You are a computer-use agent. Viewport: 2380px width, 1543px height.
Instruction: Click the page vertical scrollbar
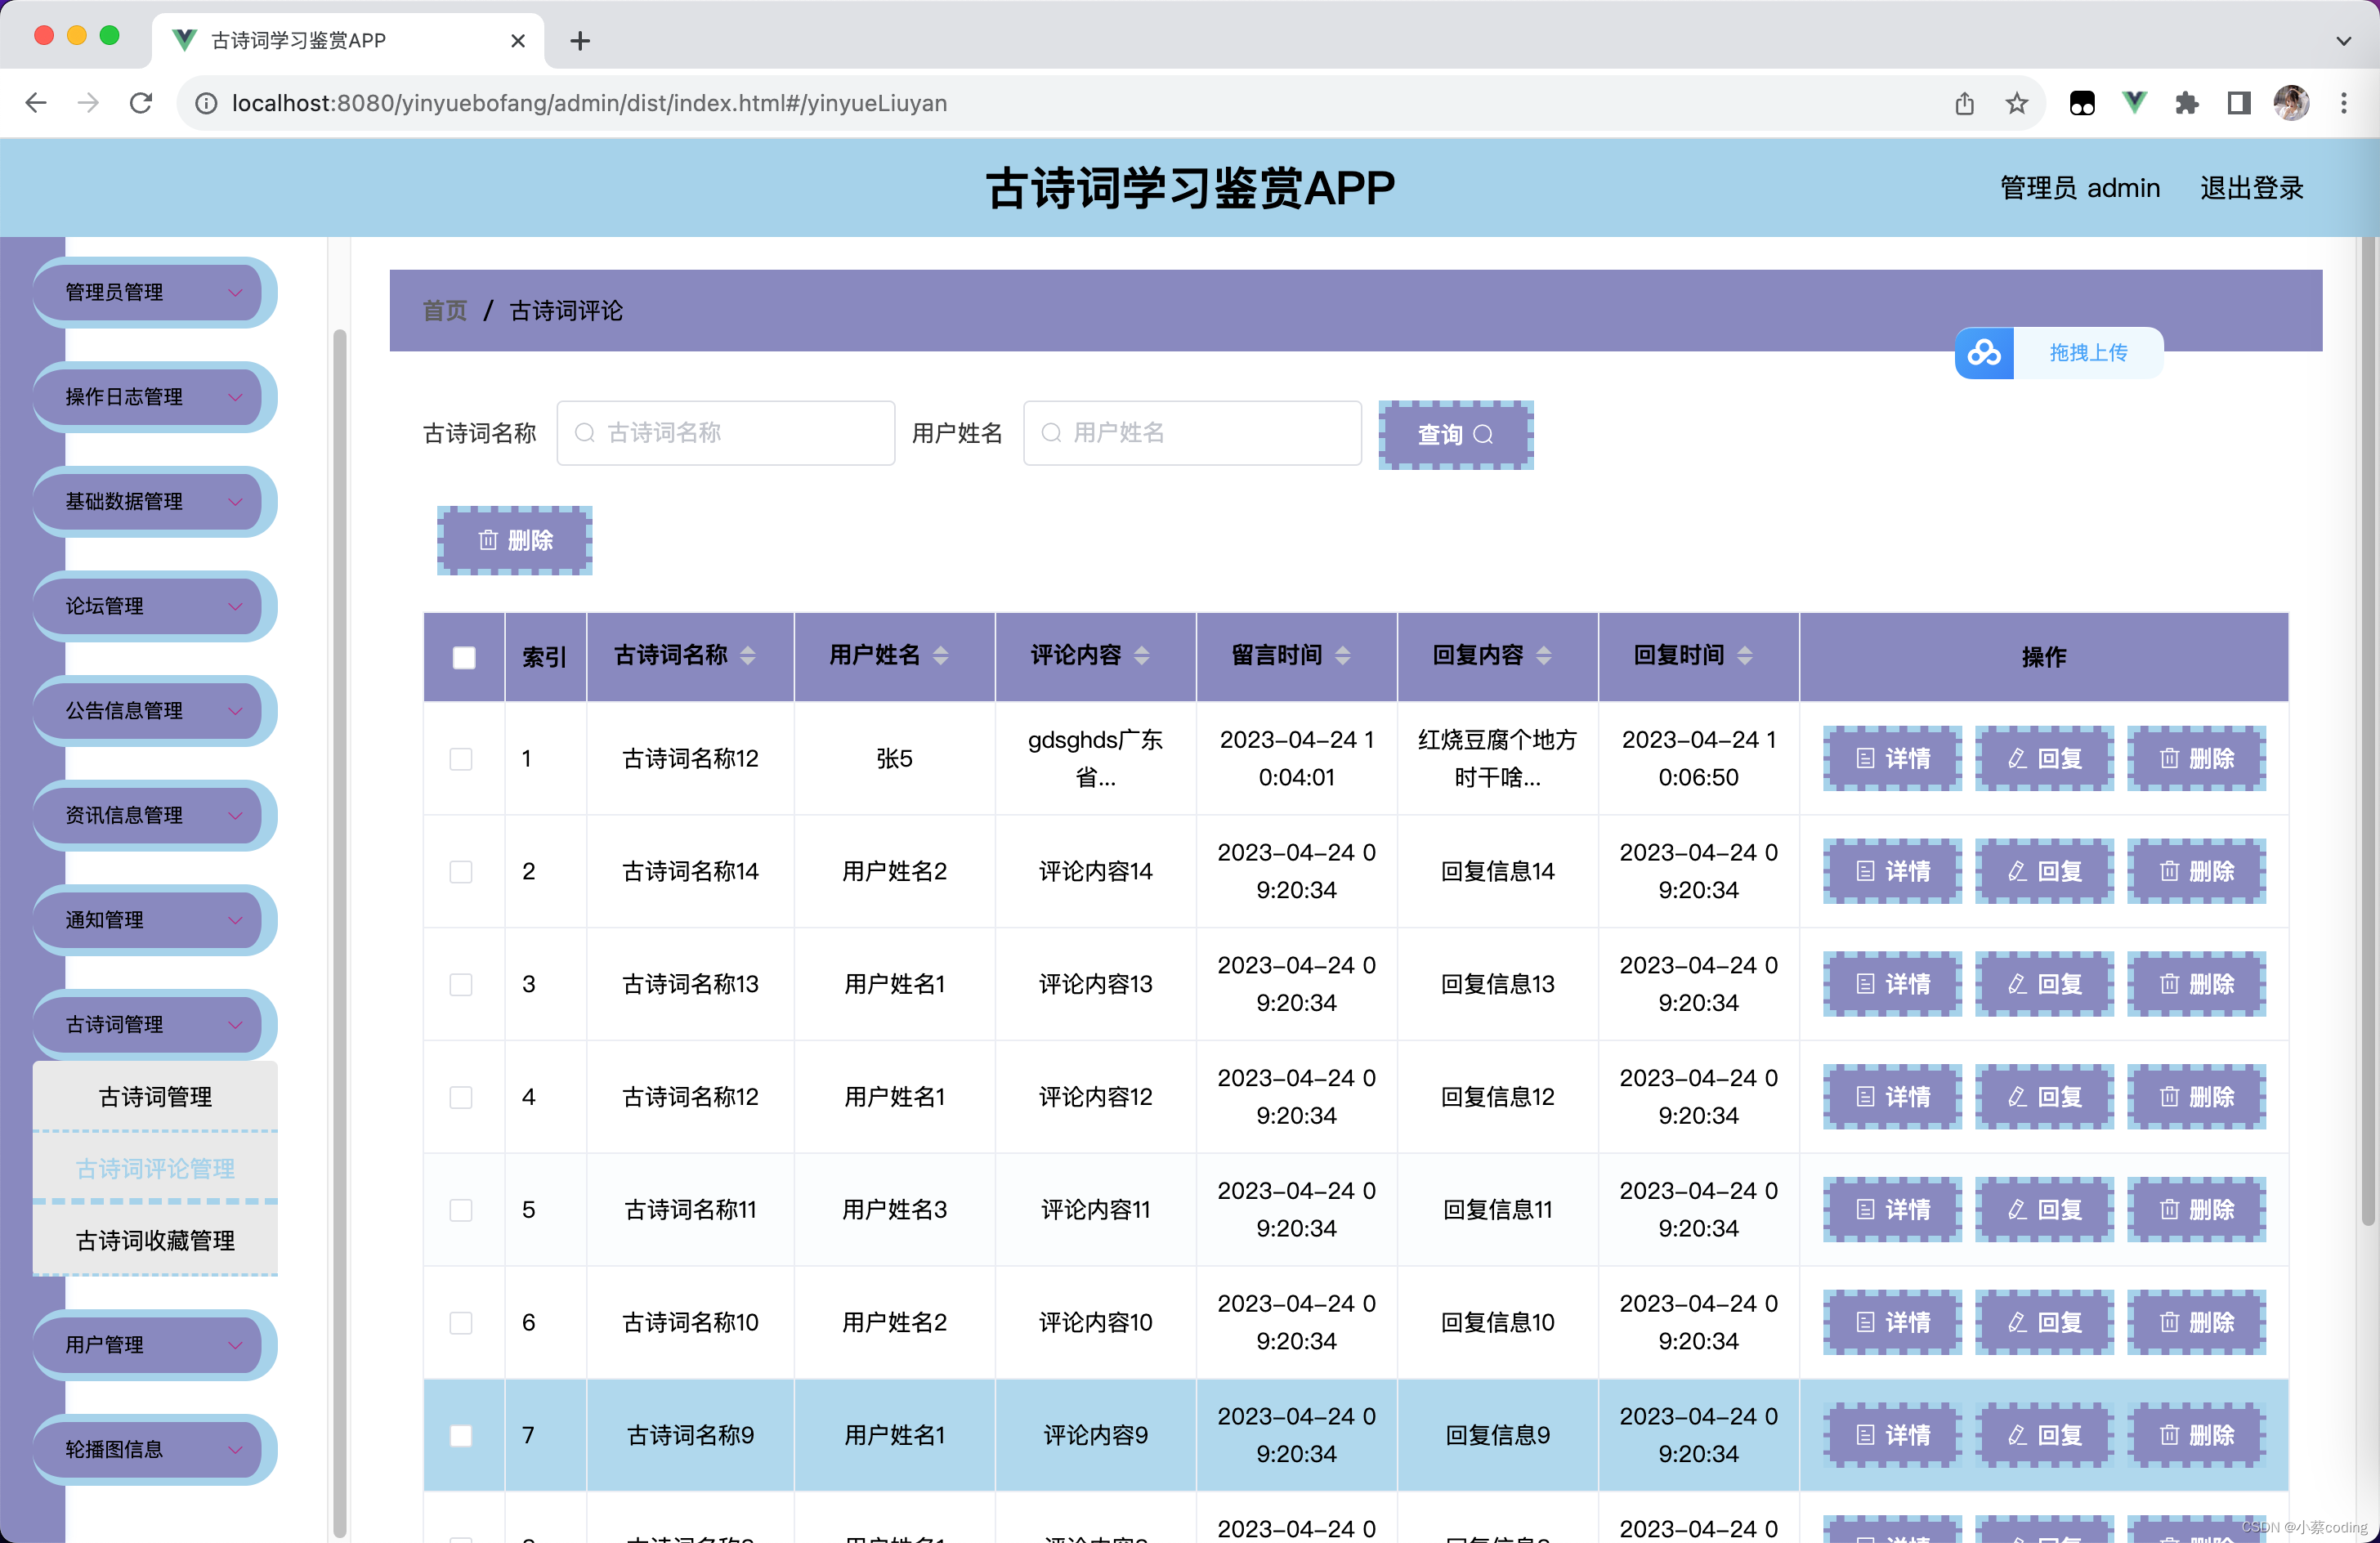pyautogui.click(x=2367, y=731)
